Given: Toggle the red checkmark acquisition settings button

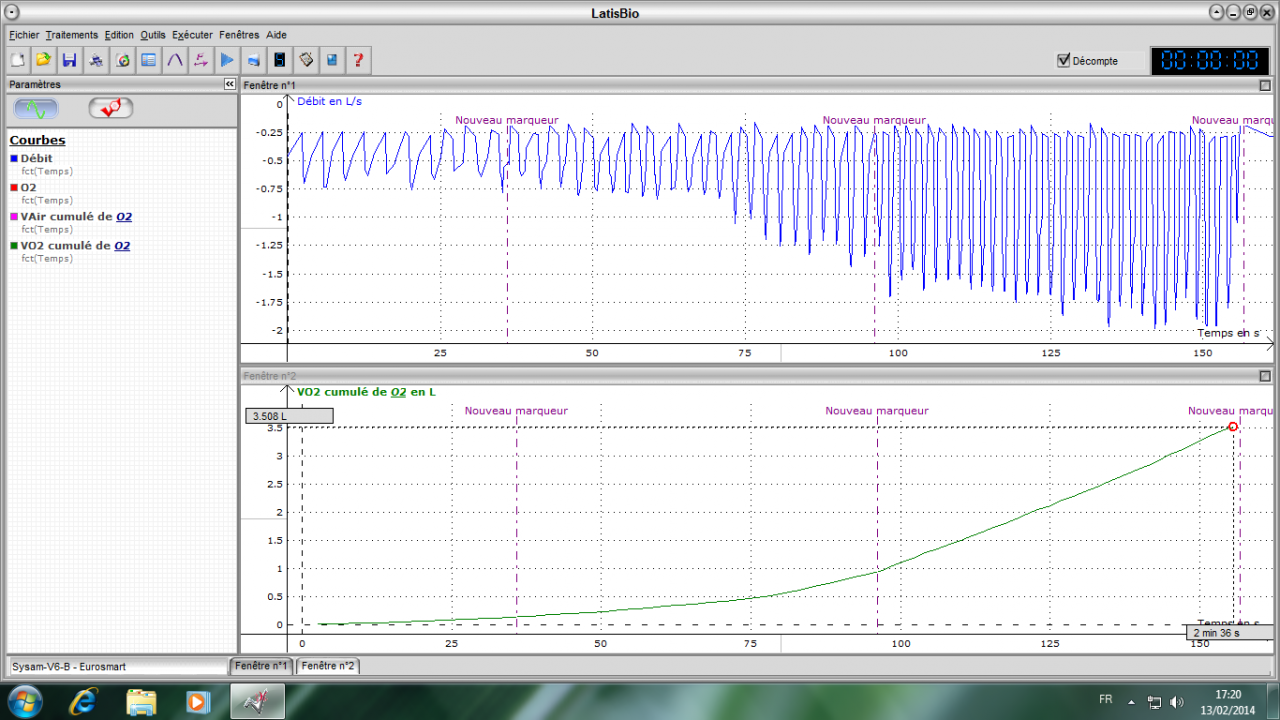Looking at the screenshot, I should coord(110,108).
